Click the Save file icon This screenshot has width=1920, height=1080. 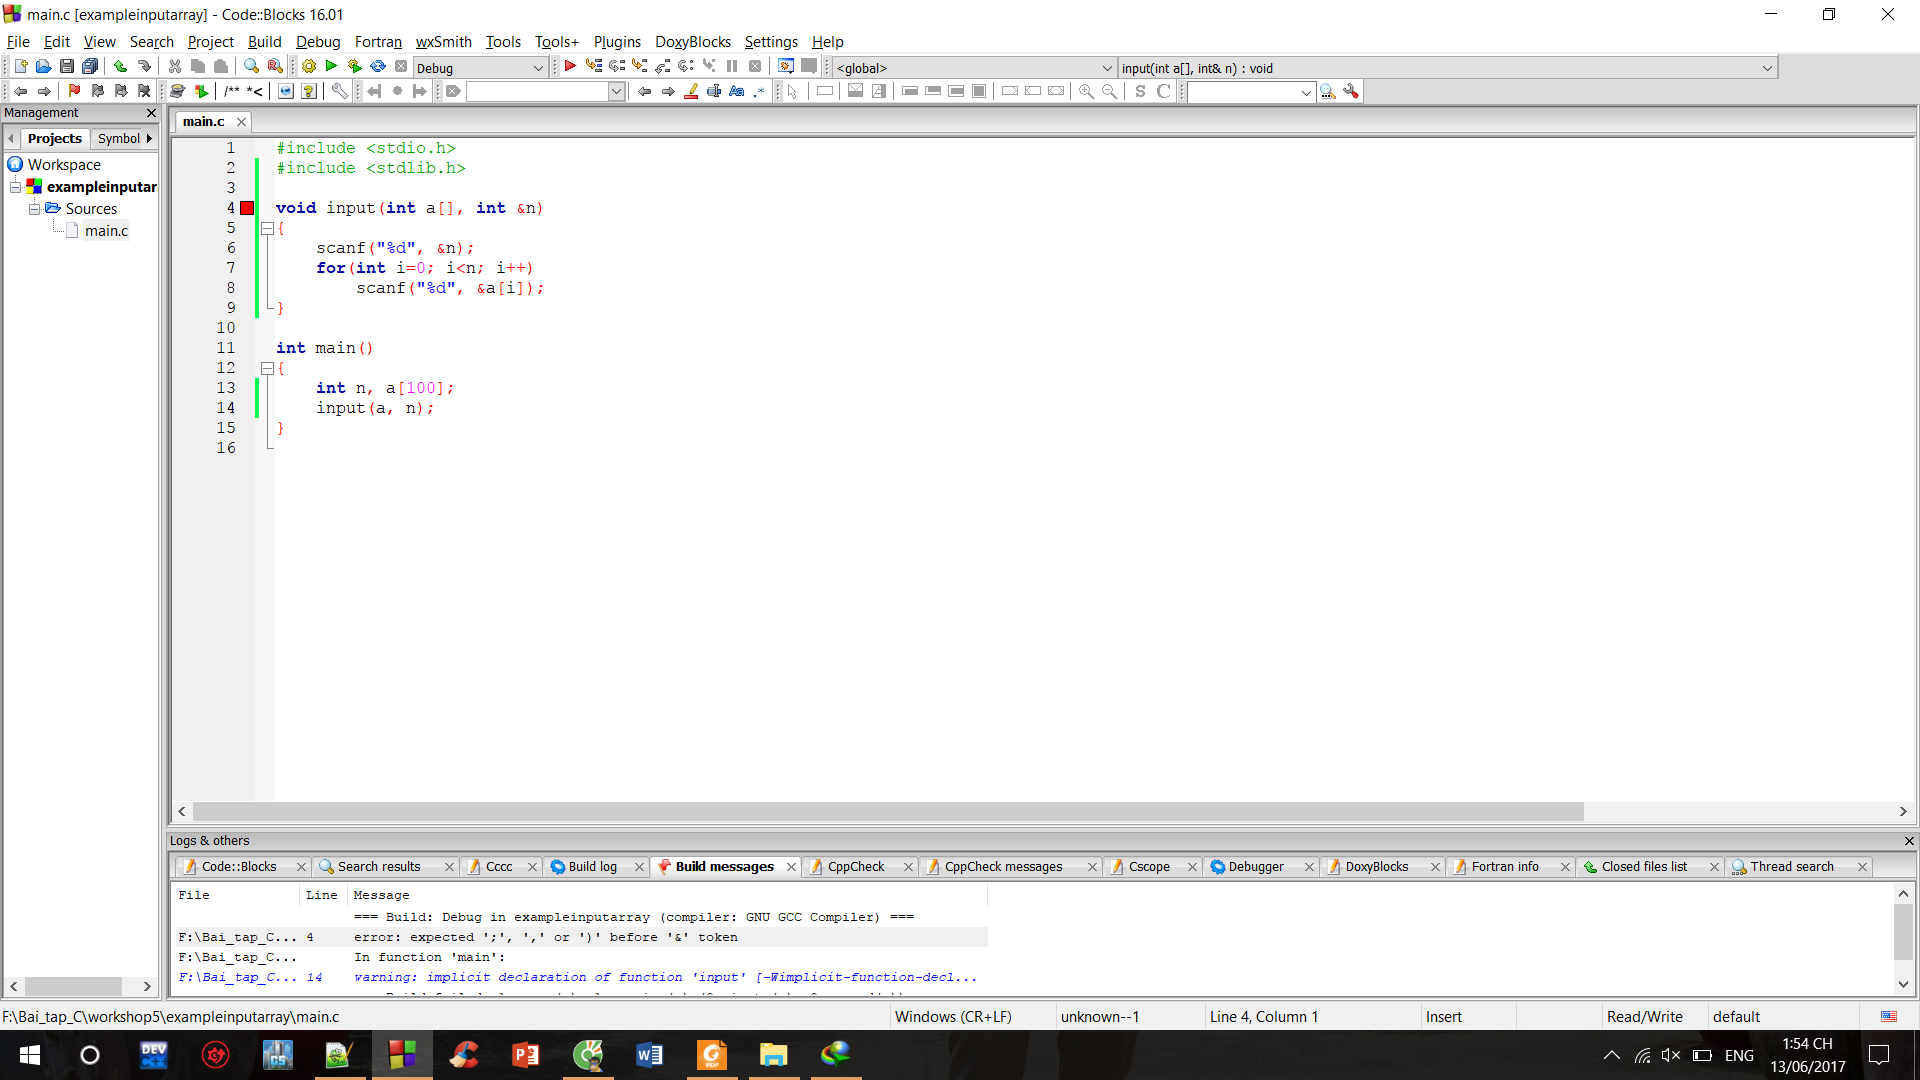66,66
